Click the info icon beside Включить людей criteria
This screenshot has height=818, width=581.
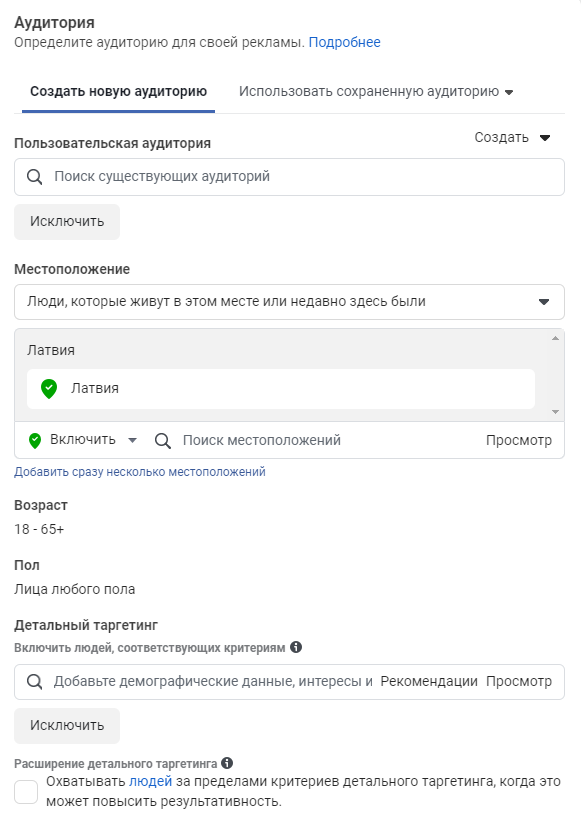(296, 647)
